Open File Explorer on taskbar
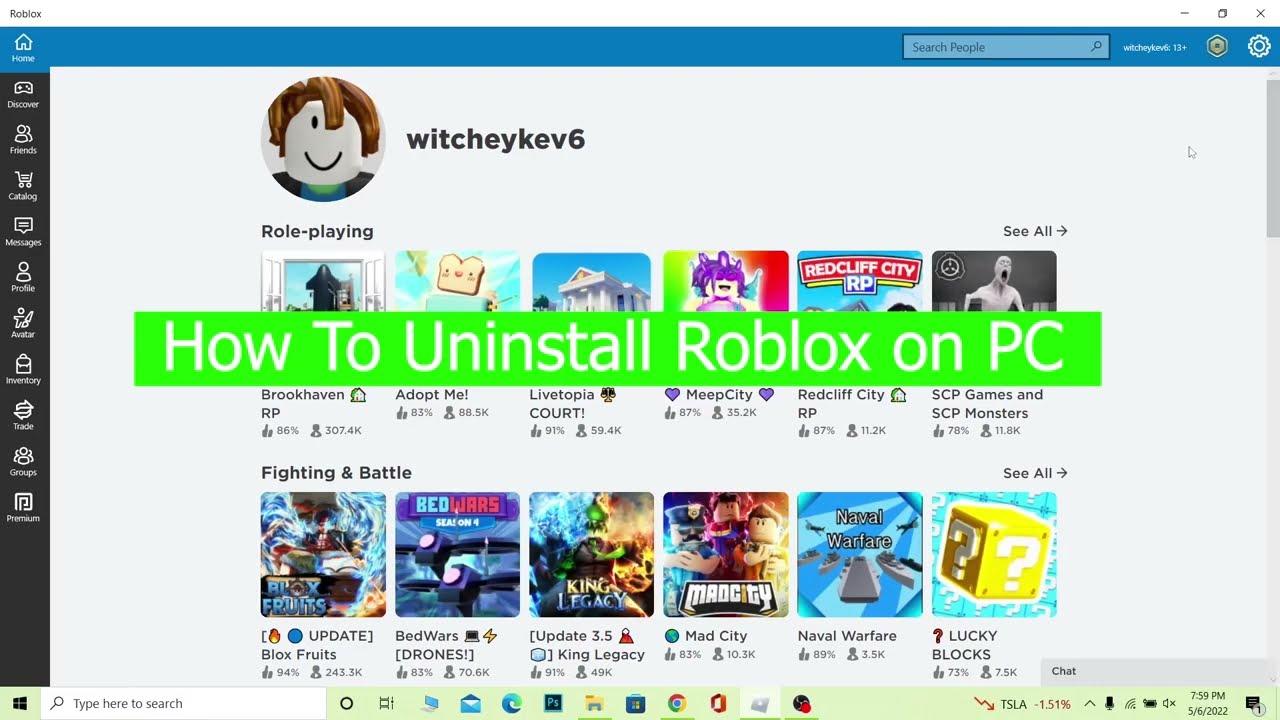This screenshot has width=1280, height=720. point(594,703)
